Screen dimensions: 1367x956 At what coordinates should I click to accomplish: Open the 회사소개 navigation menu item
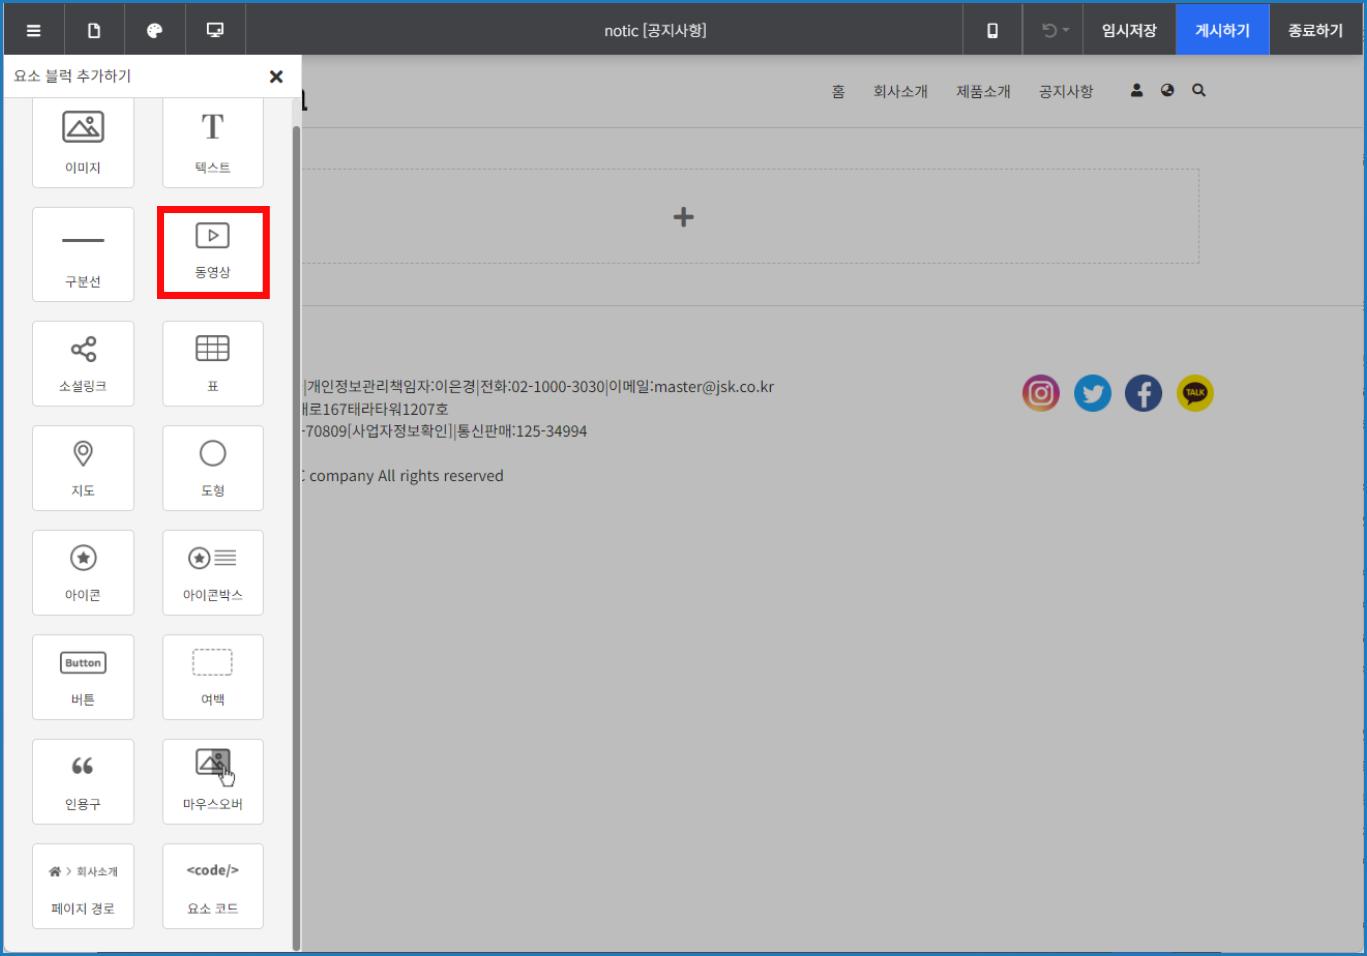(900, 91)
